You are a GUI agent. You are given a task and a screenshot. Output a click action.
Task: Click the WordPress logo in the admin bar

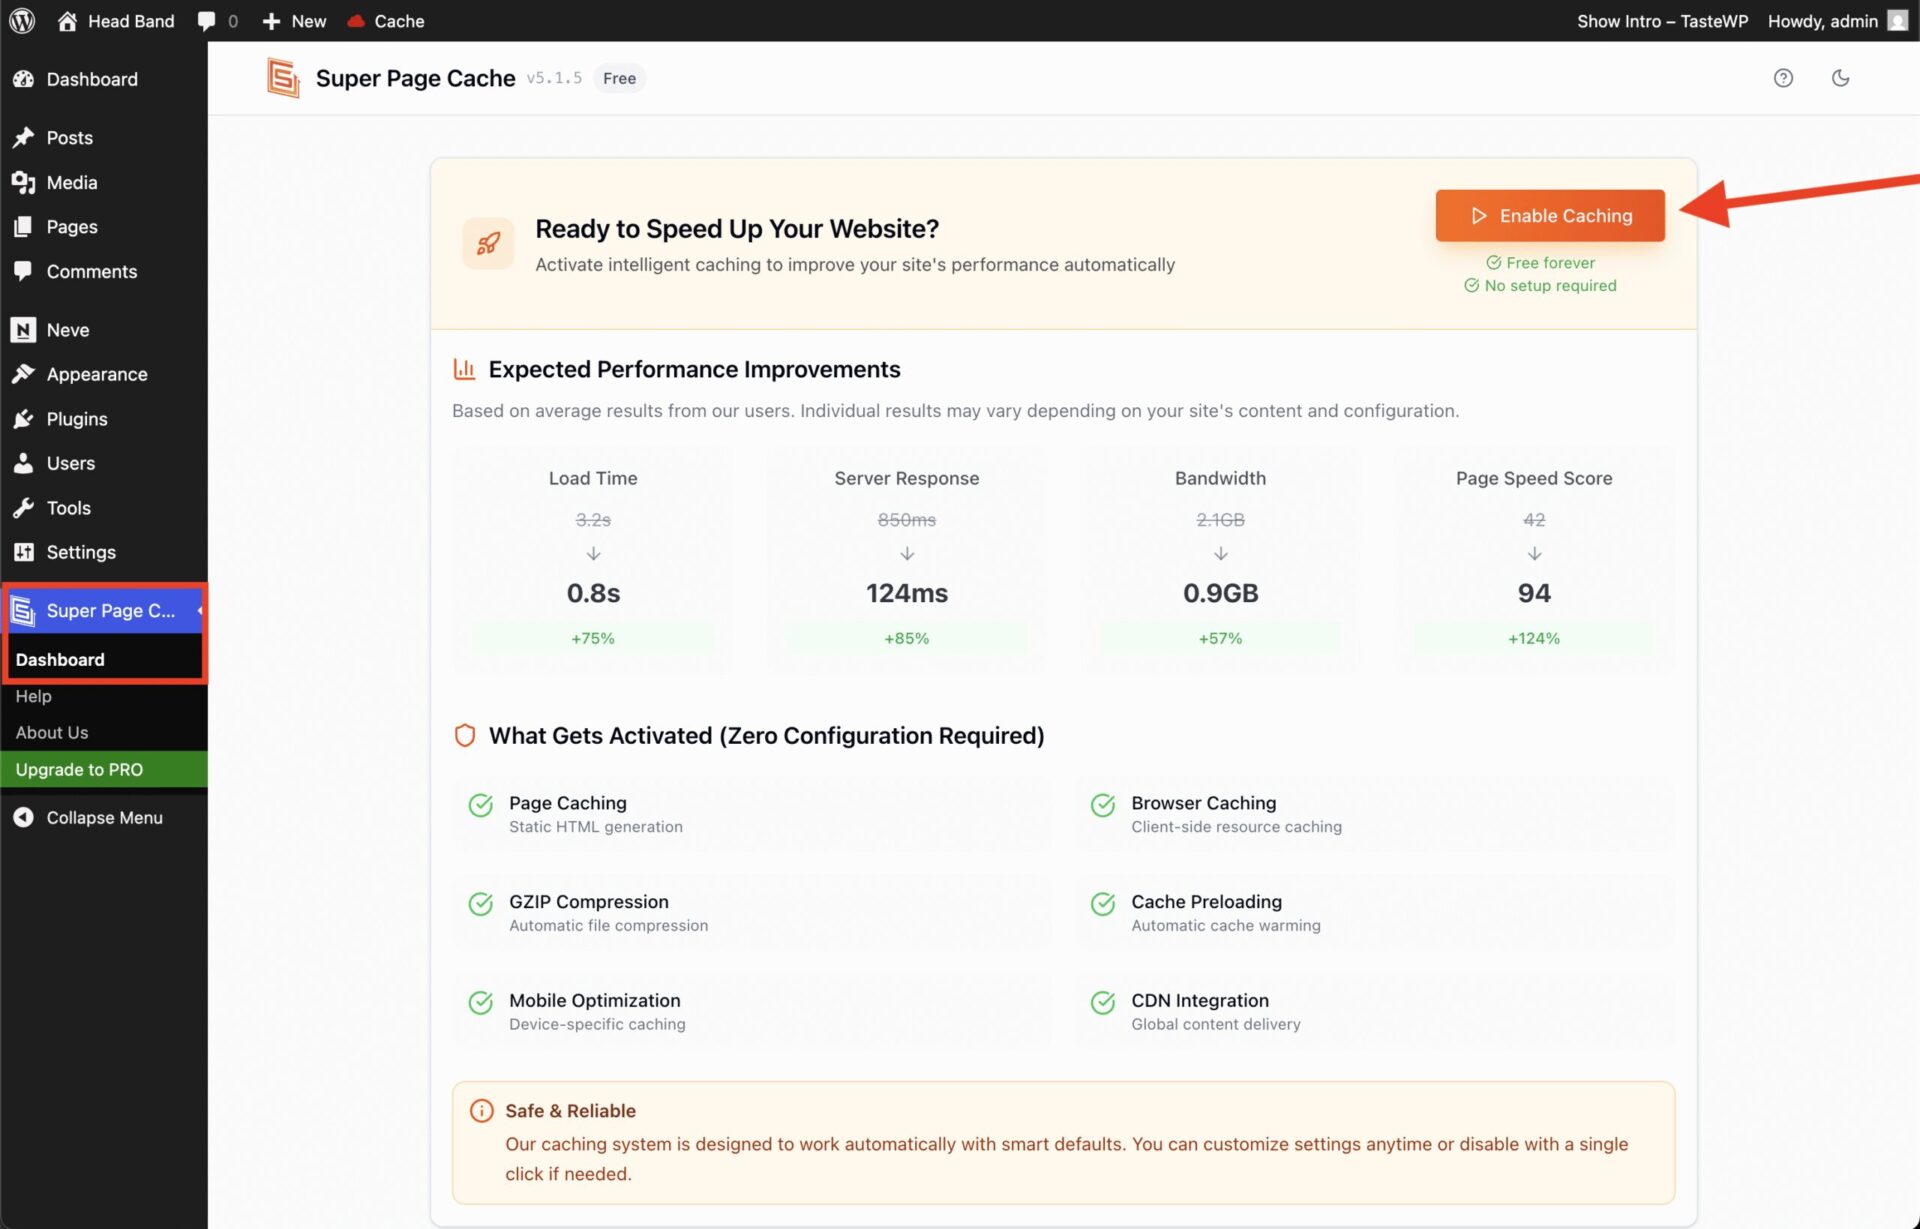point(21,20)
